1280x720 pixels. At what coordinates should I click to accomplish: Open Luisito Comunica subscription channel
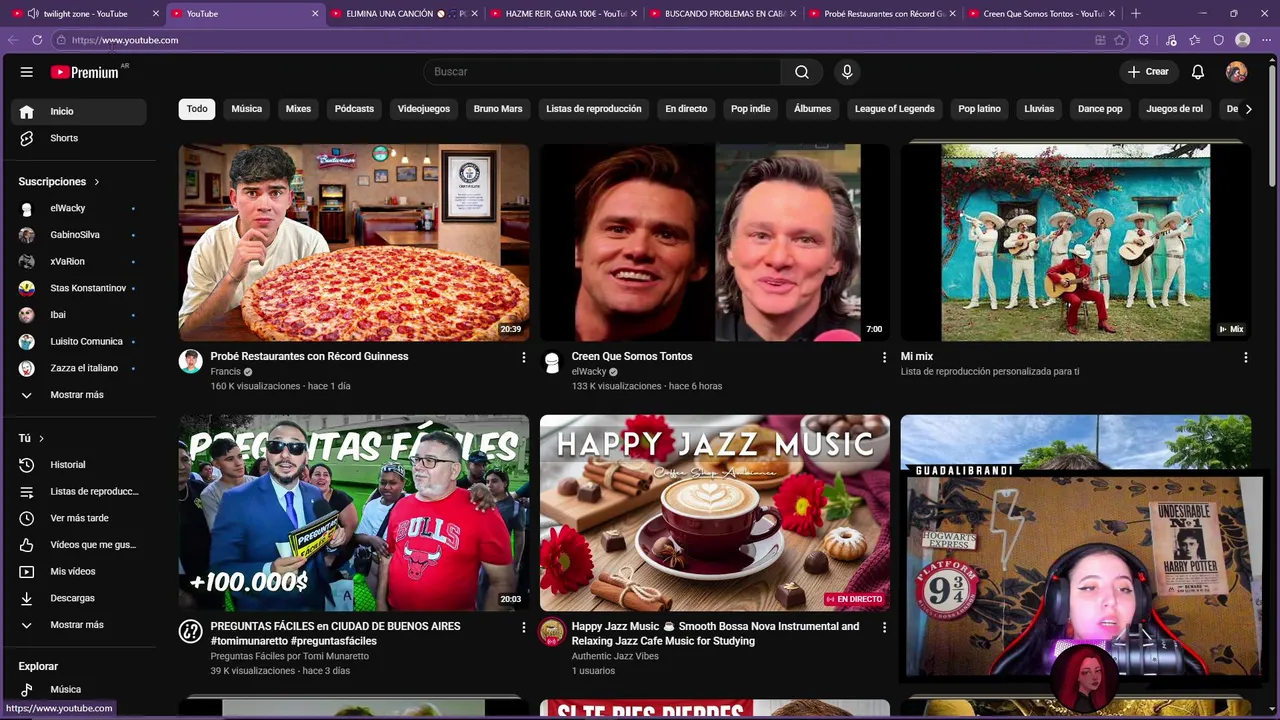click(79, 341)
